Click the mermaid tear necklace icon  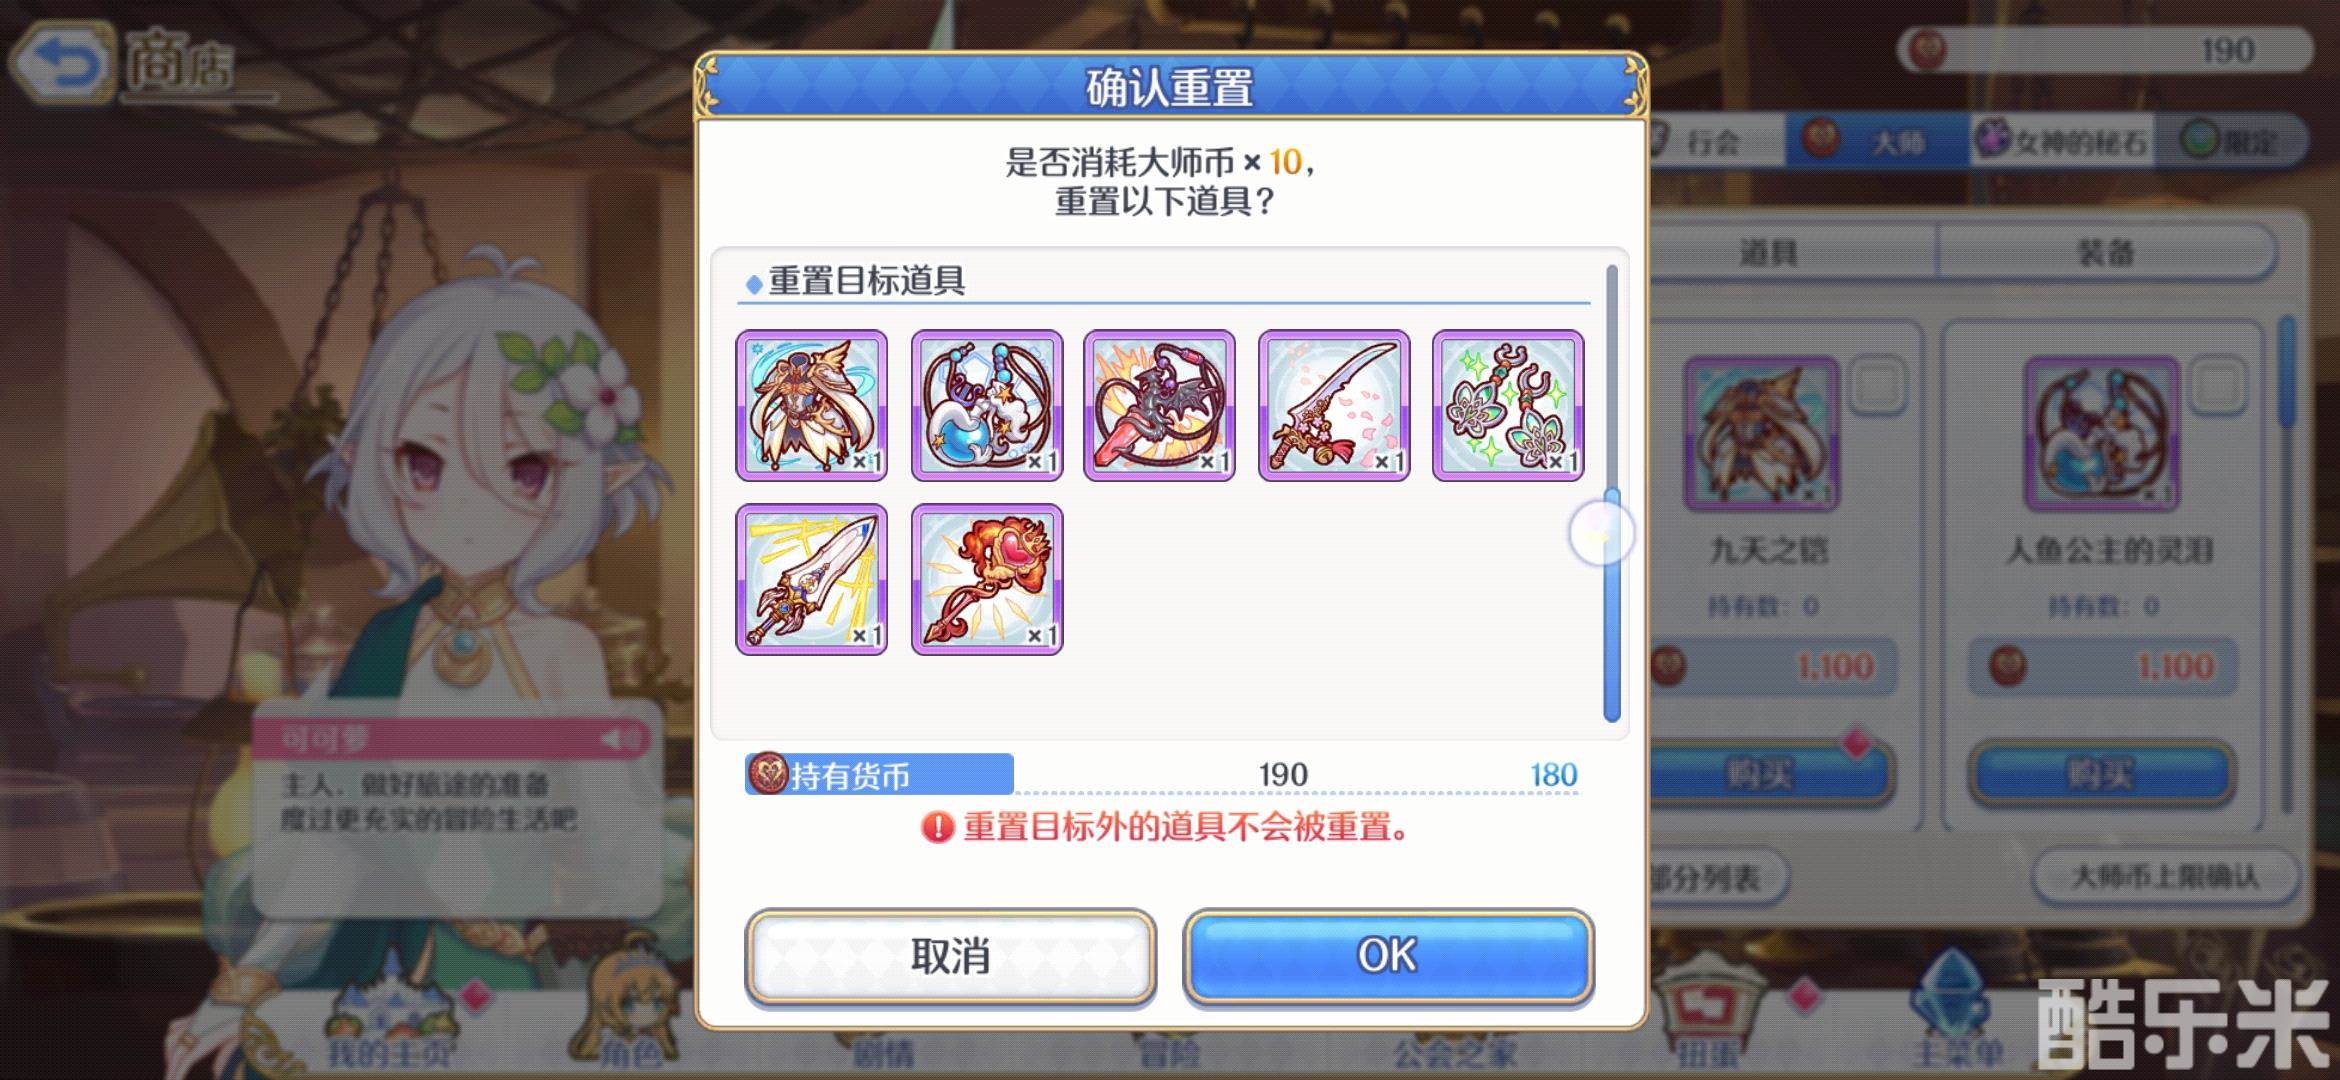pyautogui.click(x=987, y=405)
